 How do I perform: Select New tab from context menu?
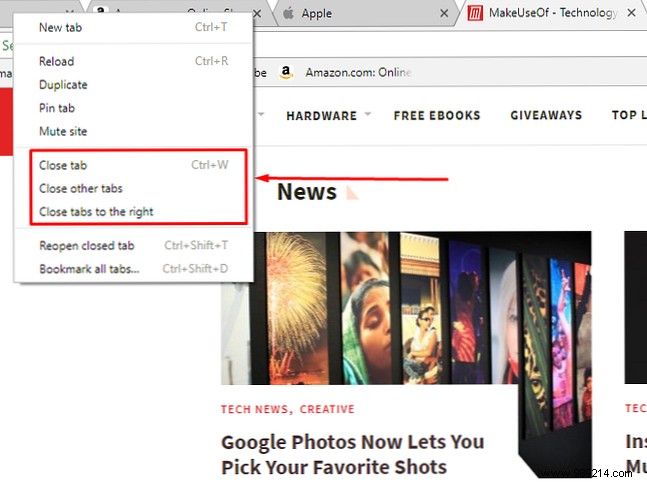point(63,27)
